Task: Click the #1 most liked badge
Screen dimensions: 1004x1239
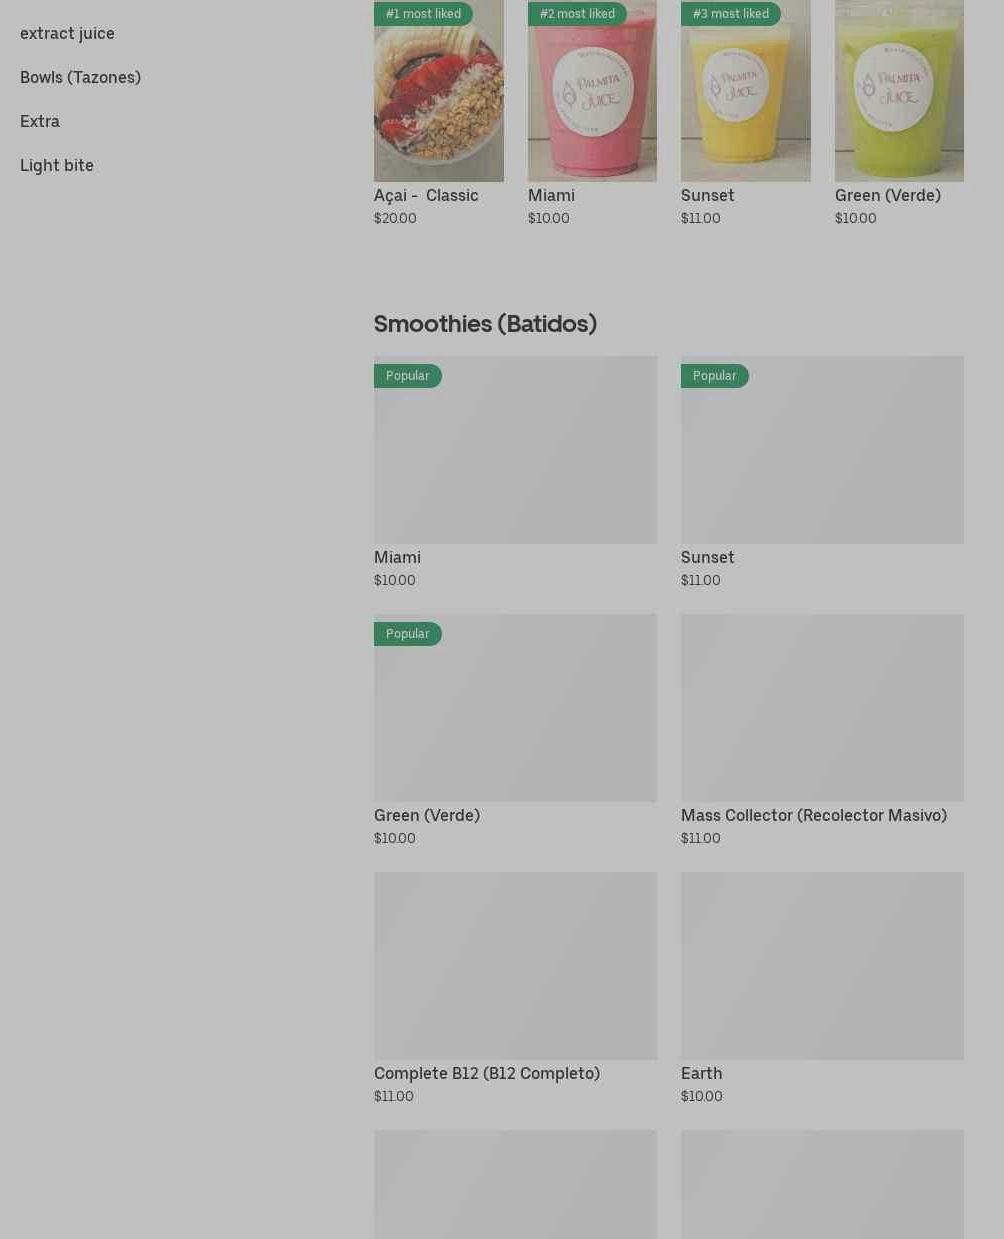Action: click(423, 13)
